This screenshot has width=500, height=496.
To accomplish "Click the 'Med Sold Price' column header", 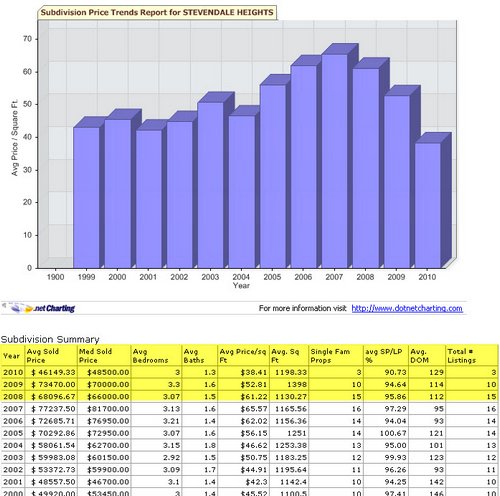I will (x=104, y=356).
